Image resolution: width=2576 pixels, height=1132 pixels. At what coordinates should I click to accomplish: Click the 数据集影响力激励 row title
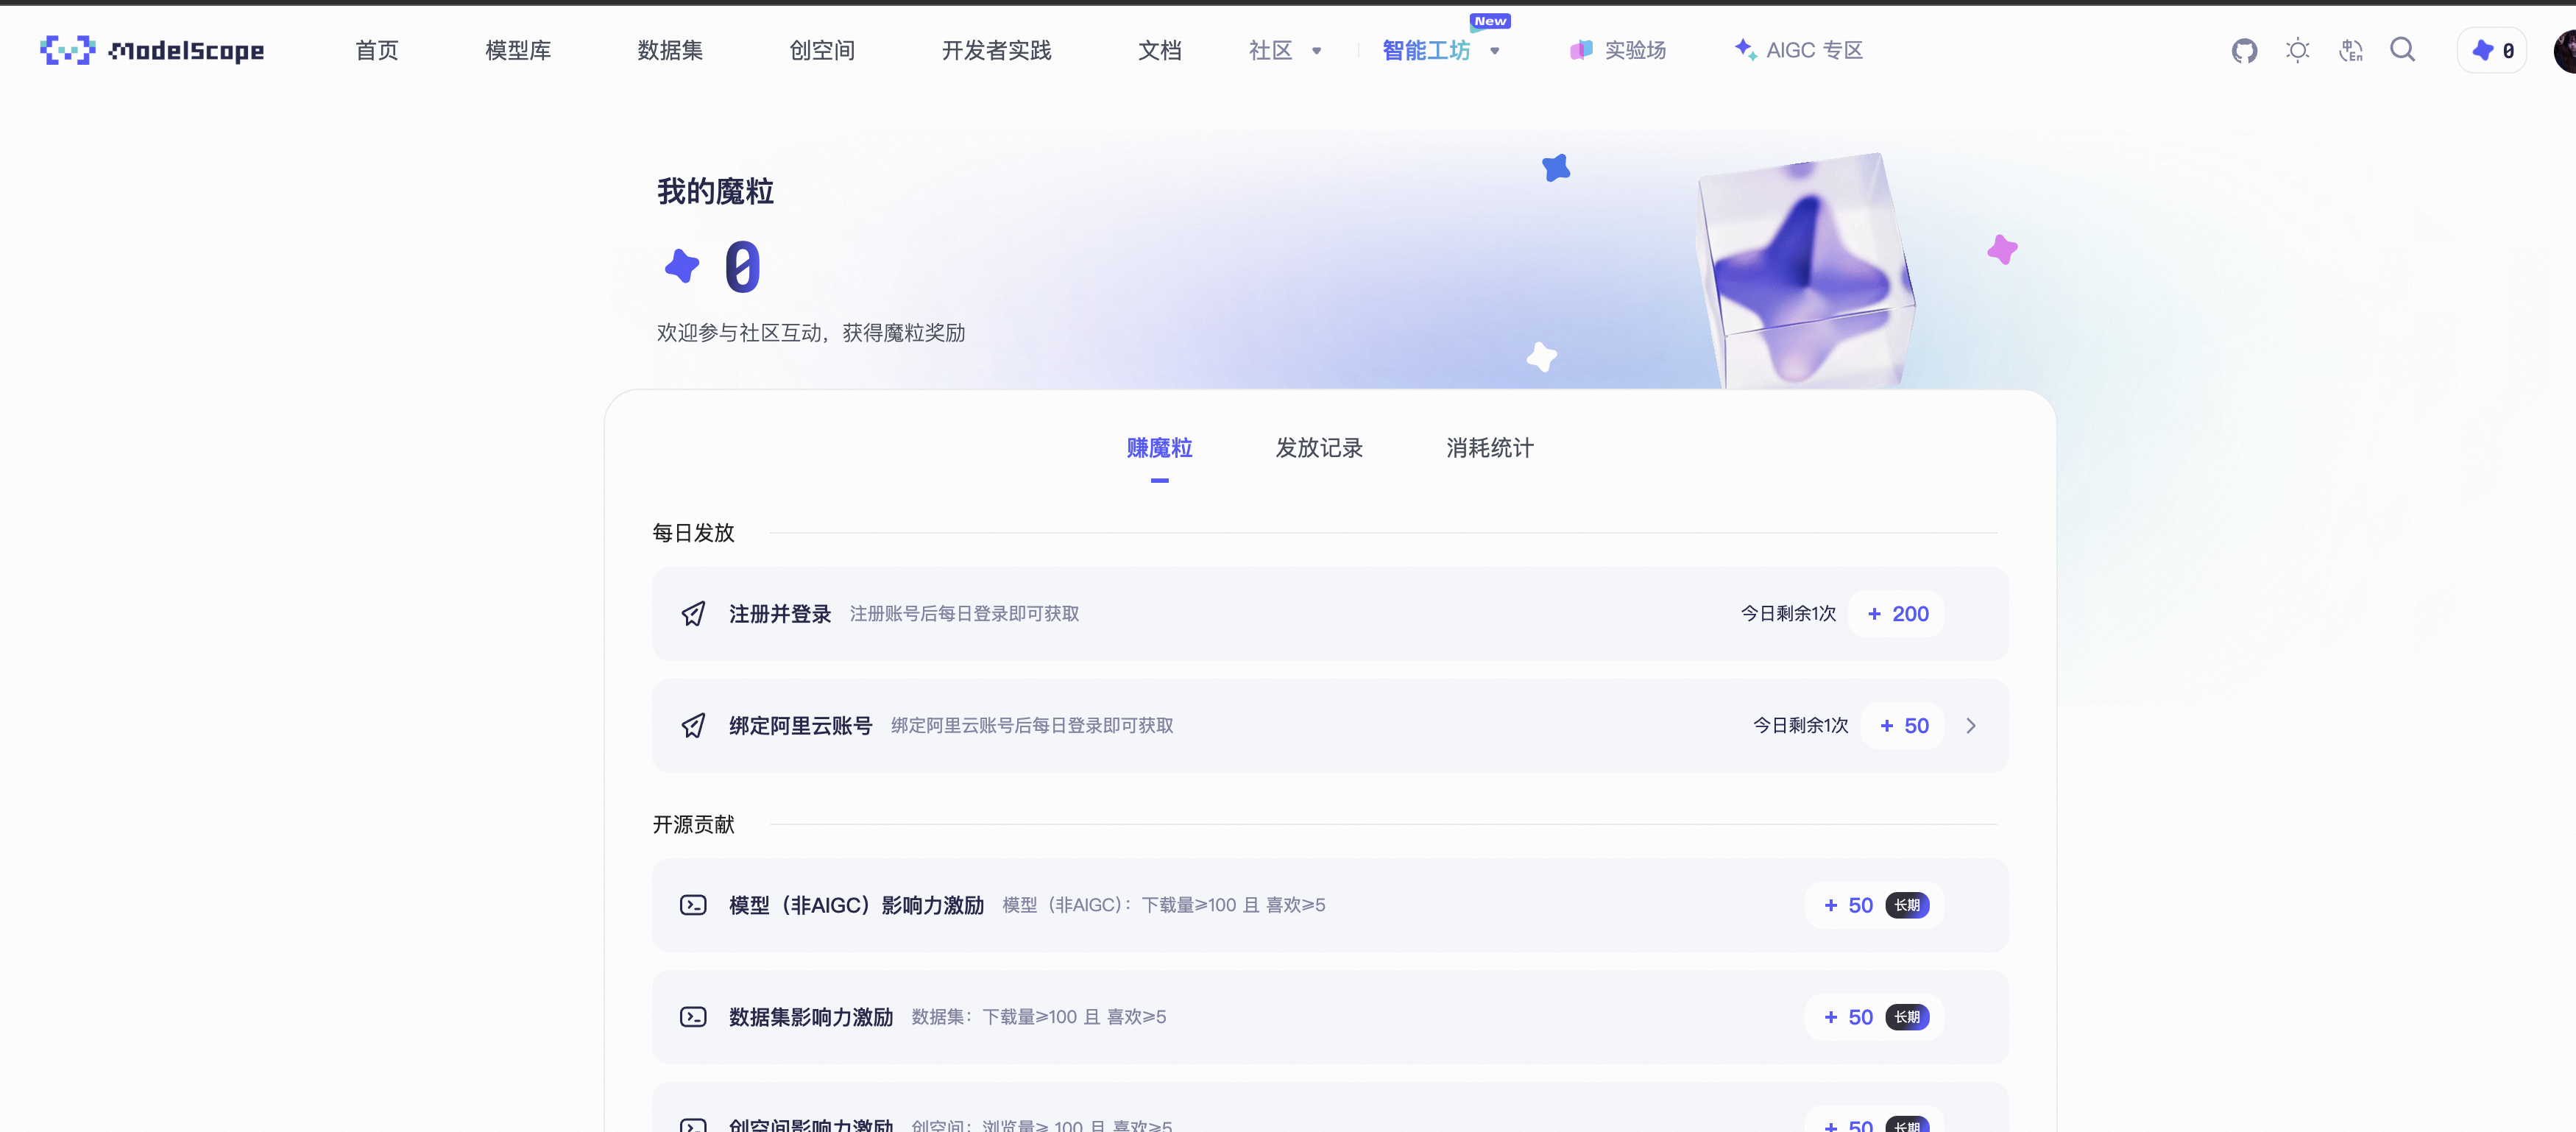(x=810, y=1017)
